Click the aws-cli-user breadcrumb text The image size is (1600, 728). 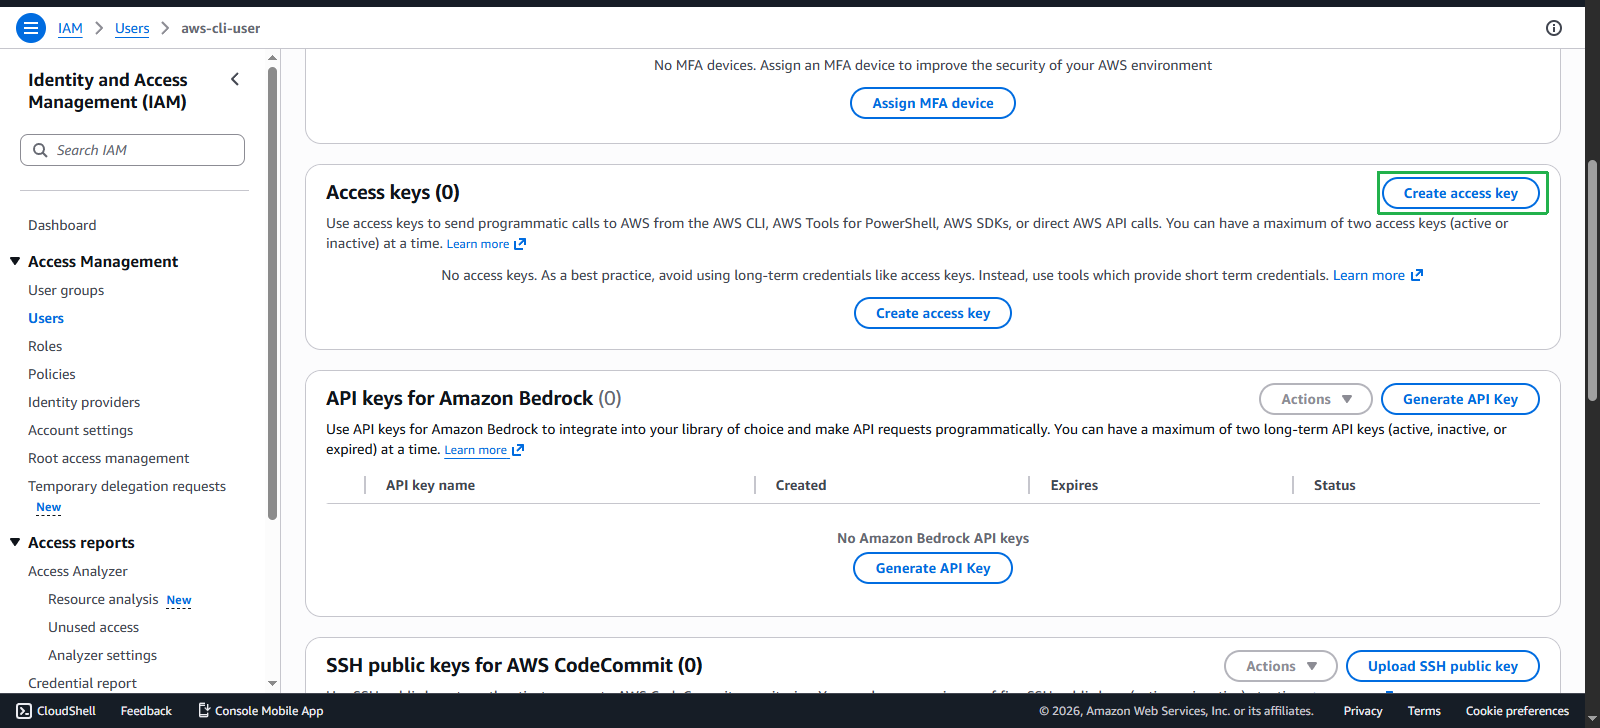(220, 28)
